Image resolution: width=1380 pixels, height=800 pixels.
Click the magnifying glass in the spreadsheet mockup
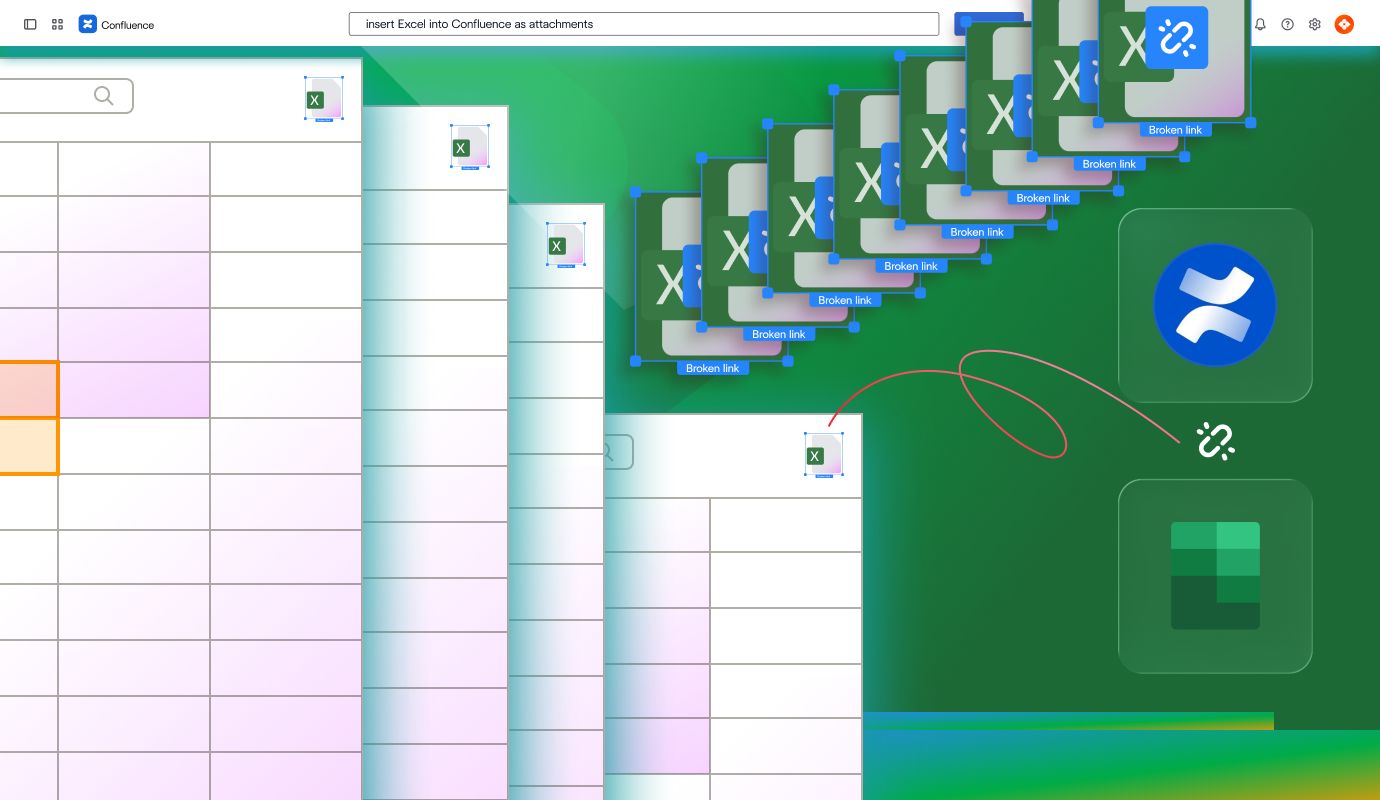[104, 95]
